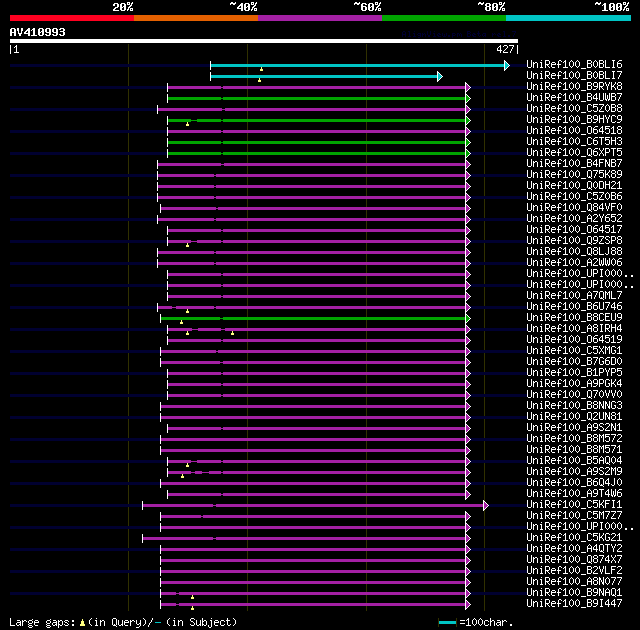Select the UniRef100_B9RYK8 hit label
This screenshot has width=640, height=630.
click(574, 86)
